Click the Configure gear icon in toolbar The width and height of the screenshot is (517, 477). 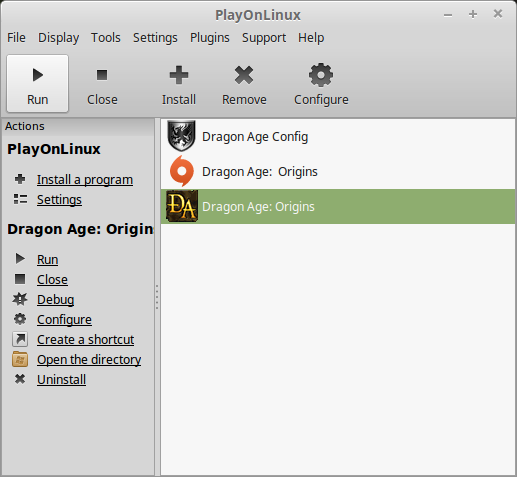pyautogui.click(x=321, y=75)
